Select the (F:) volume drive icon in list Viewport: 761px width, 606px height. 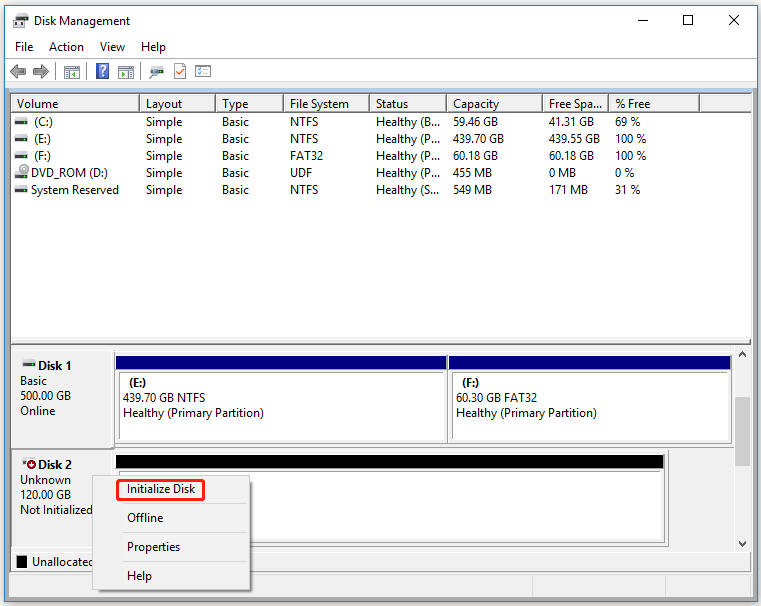pyautogui.click(x=21, y=156)
